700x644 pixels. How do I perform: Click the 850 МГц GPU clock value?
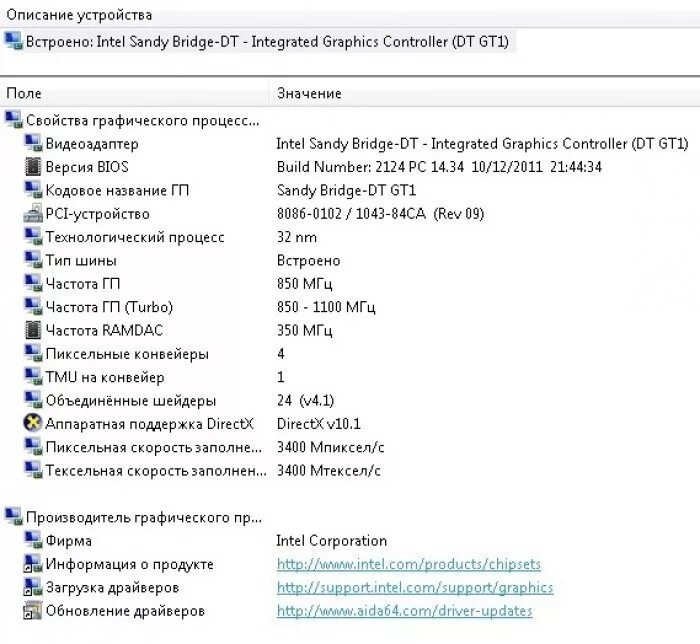tap(304, 284)
